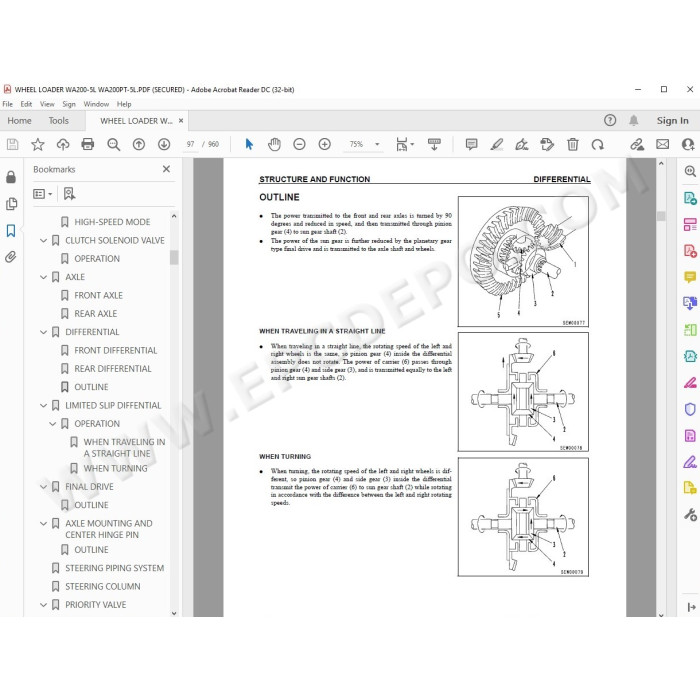
Task: Open the attachments paperclip panel
Action: (11, 257)
